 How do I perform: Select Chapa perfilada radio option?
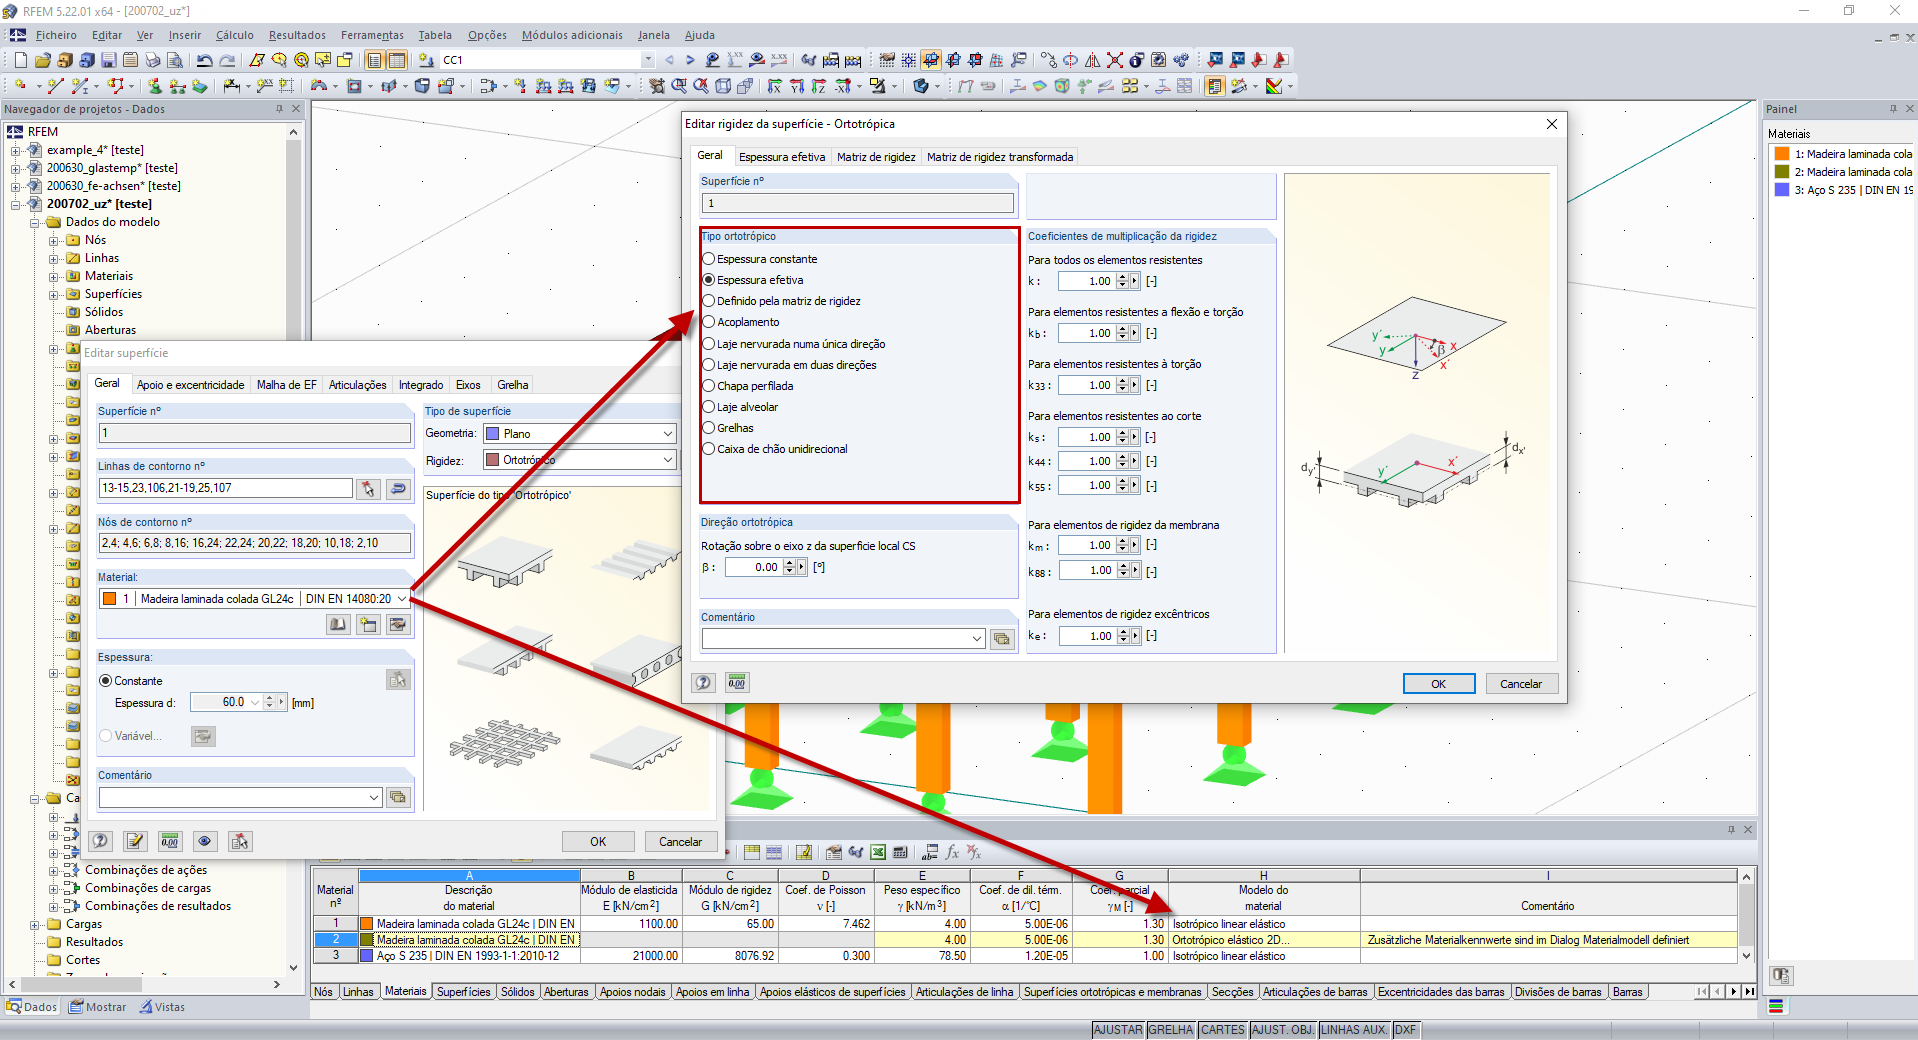(709, 386)
